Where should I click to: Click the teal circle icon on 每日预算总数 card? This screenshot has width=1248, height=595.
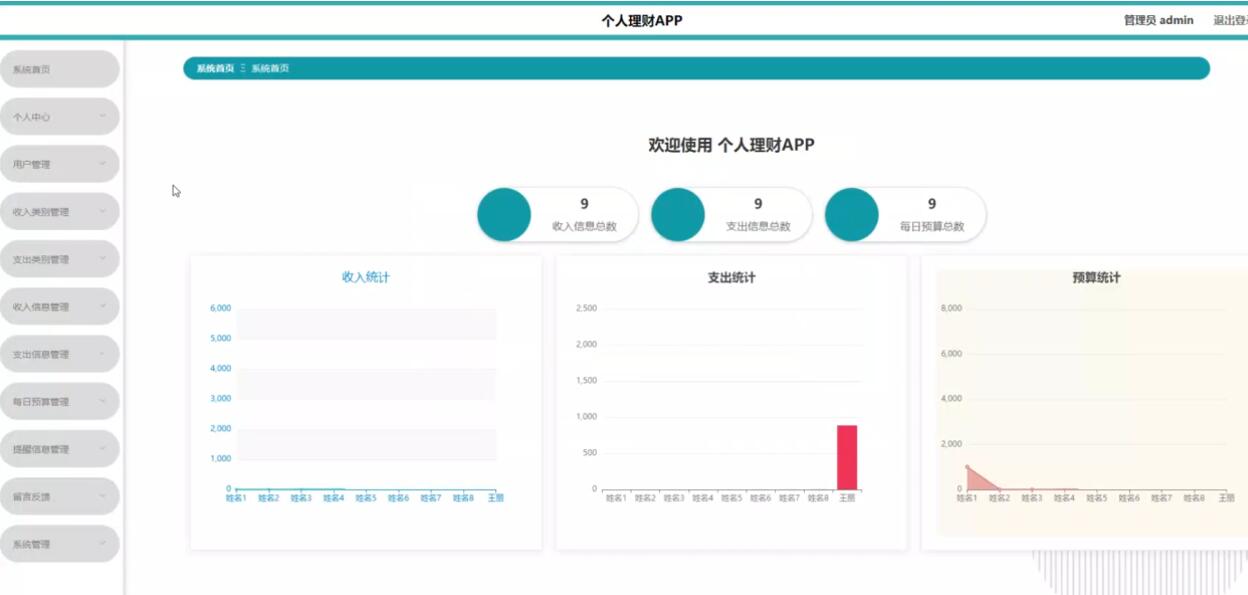(x=851, y=213)
